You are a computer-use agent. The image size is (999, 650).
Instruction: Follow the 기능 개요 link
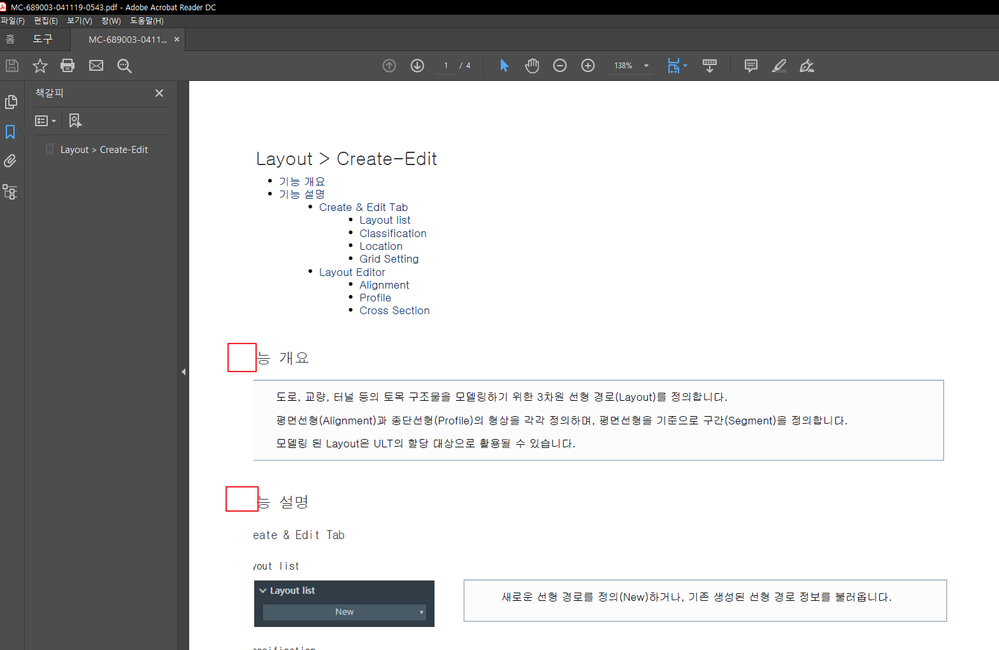click(302, 182)
